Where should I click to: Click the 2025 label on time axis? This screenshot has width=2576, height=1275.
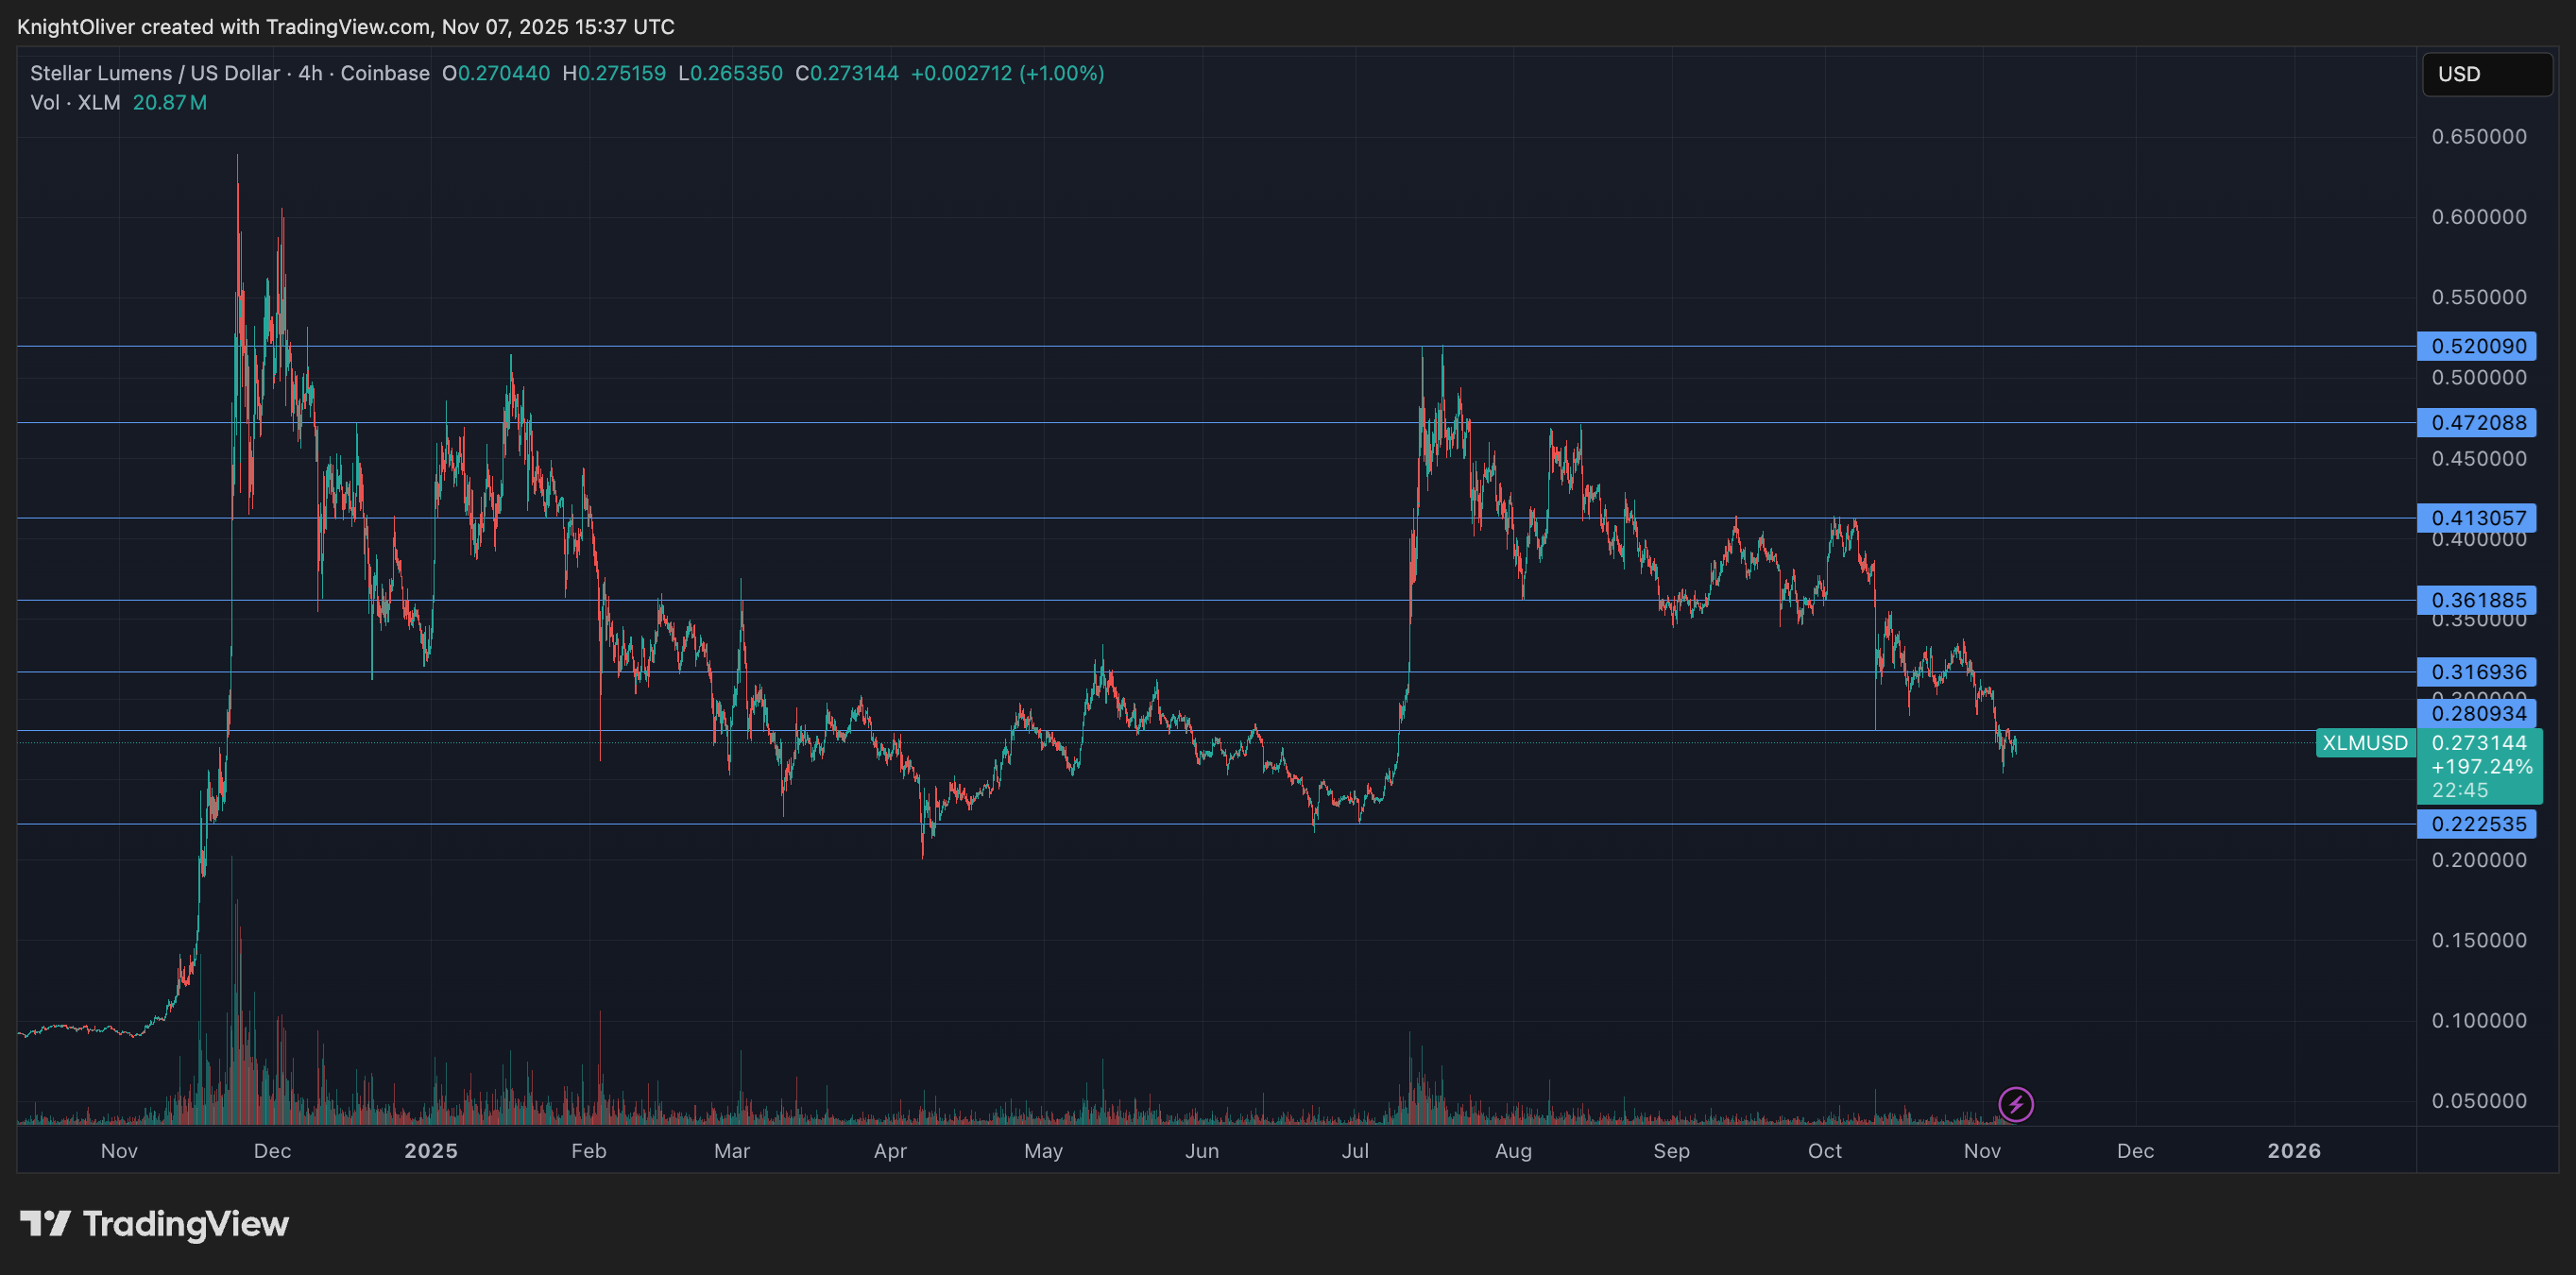click(430, 1150)
